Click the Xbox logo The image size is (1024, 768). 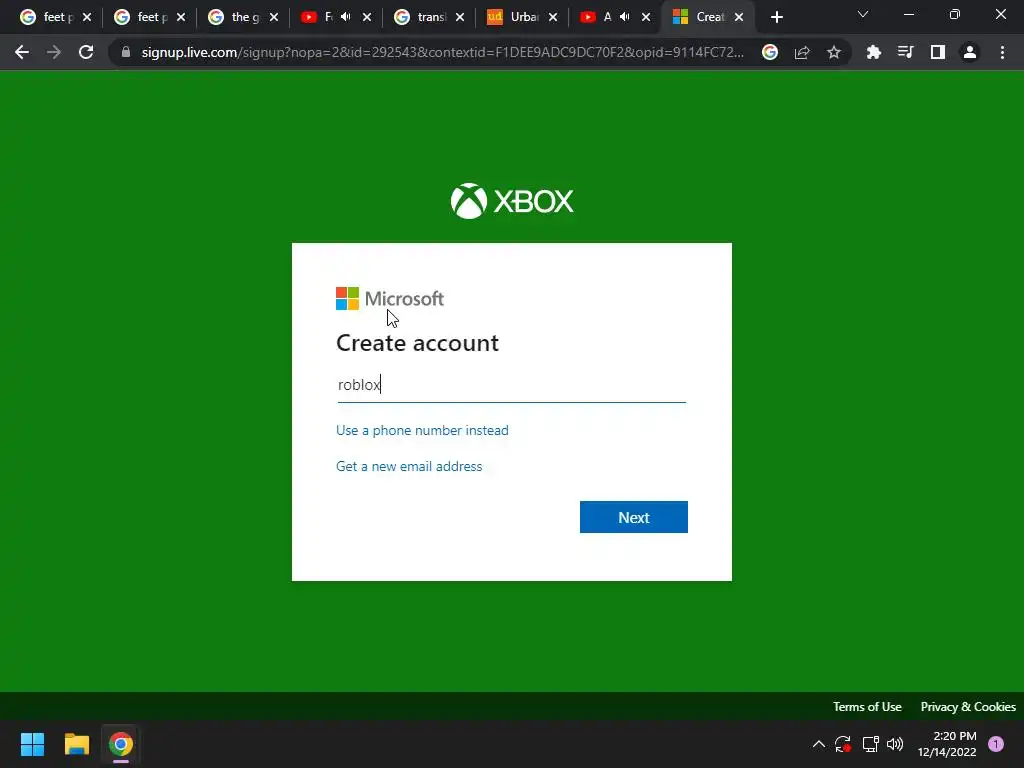[x=512, y=200]
